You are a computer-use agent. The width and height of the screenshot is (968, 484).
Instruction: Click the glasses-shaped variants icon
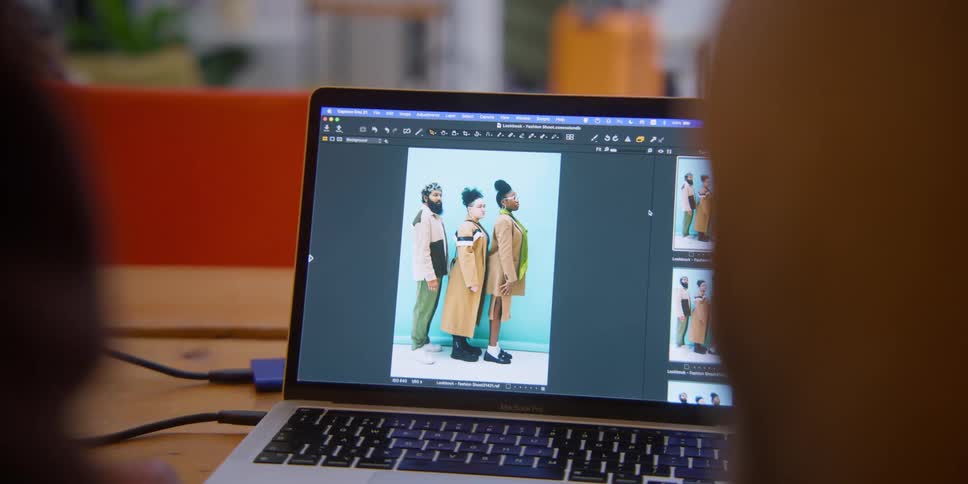click(407, 131)
